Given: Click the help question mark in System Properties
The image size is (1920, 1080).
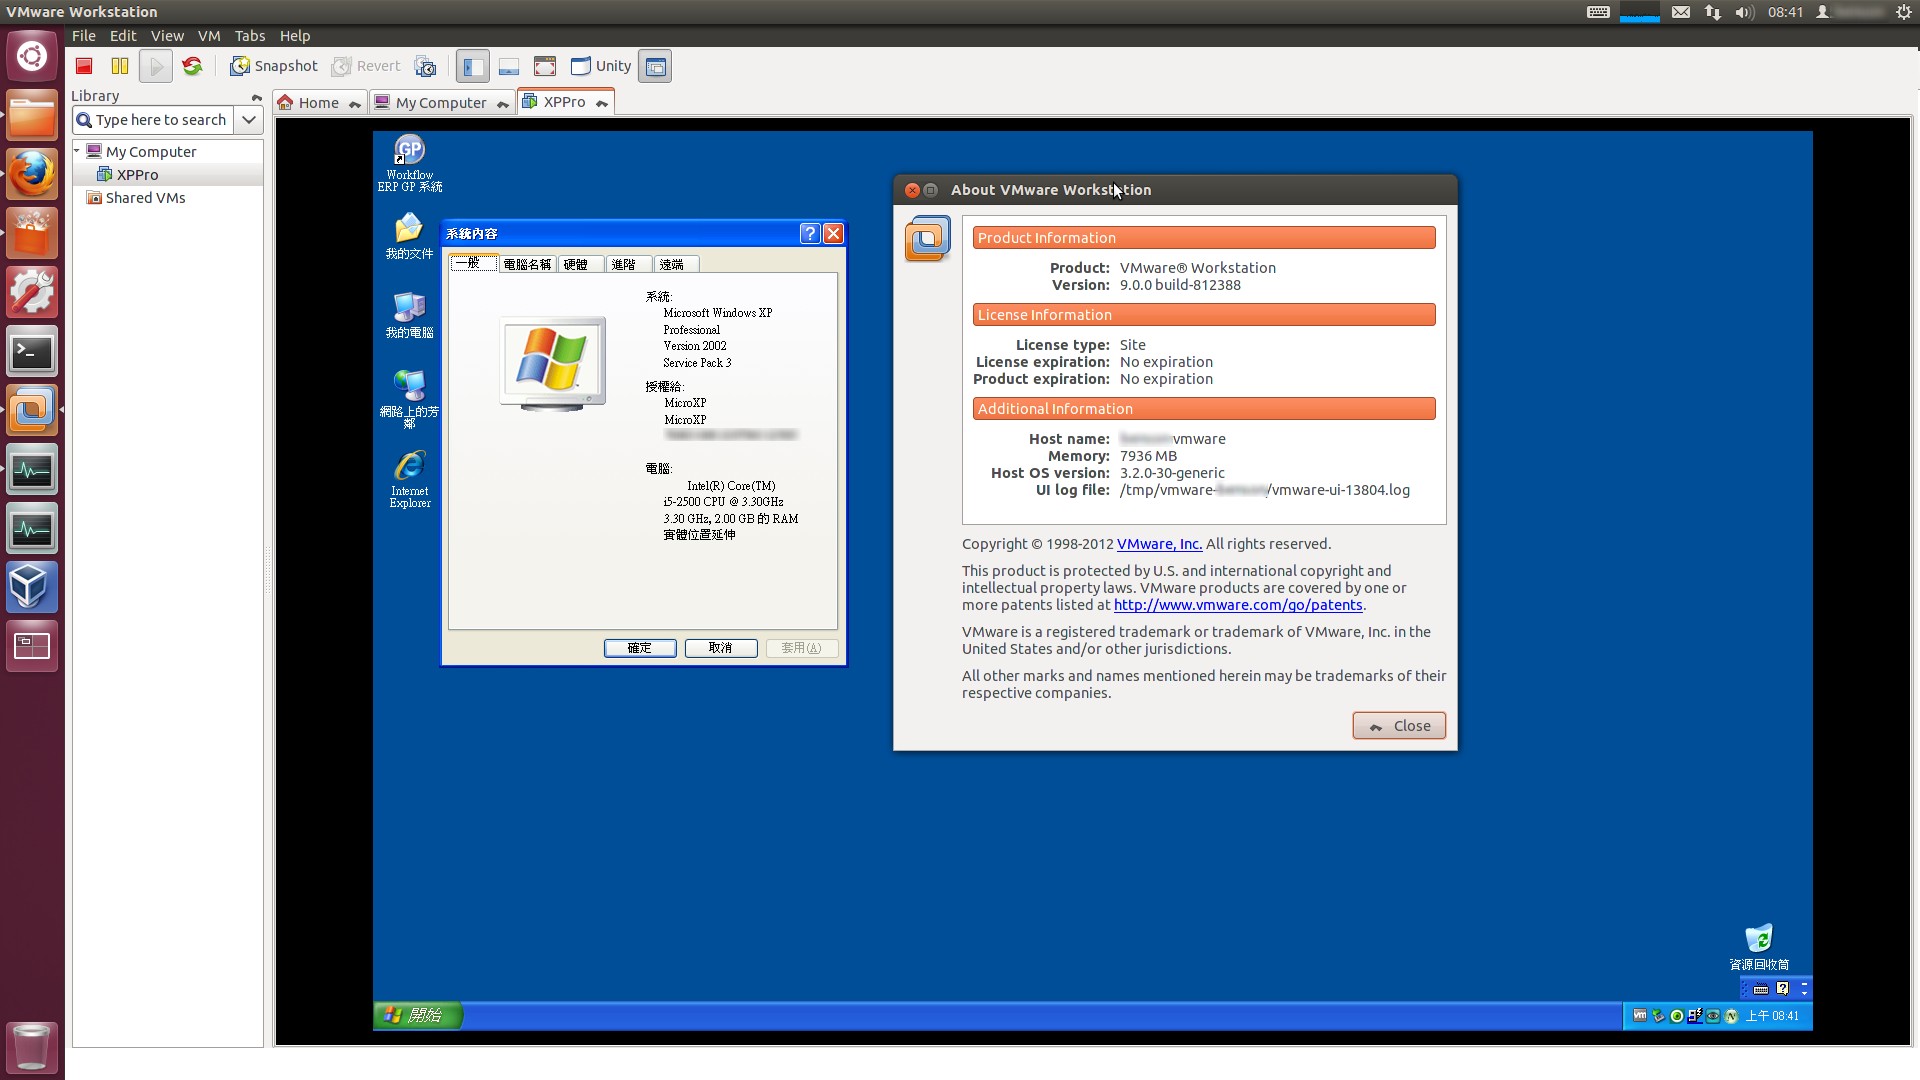Looking at the screenshot, I should (810, 234).
